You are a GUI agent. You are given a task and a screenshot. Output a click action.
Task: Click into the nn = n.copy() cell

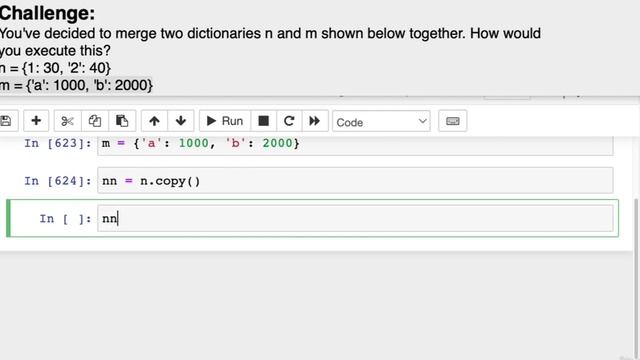pyautogui.click(x=355, y=180)
